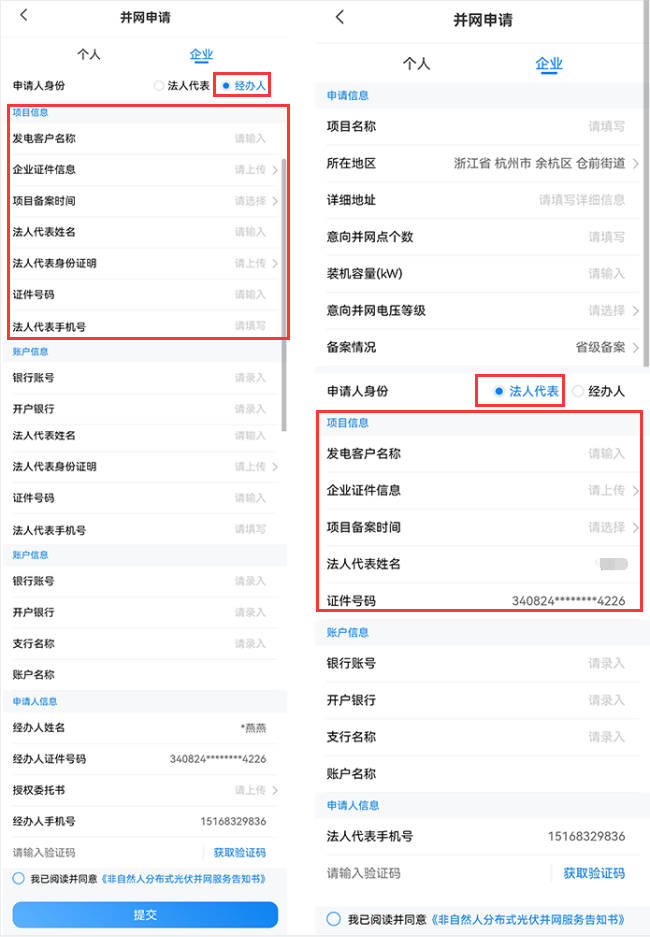Select 法人代表 radio on right screen

tap(499, 391)
